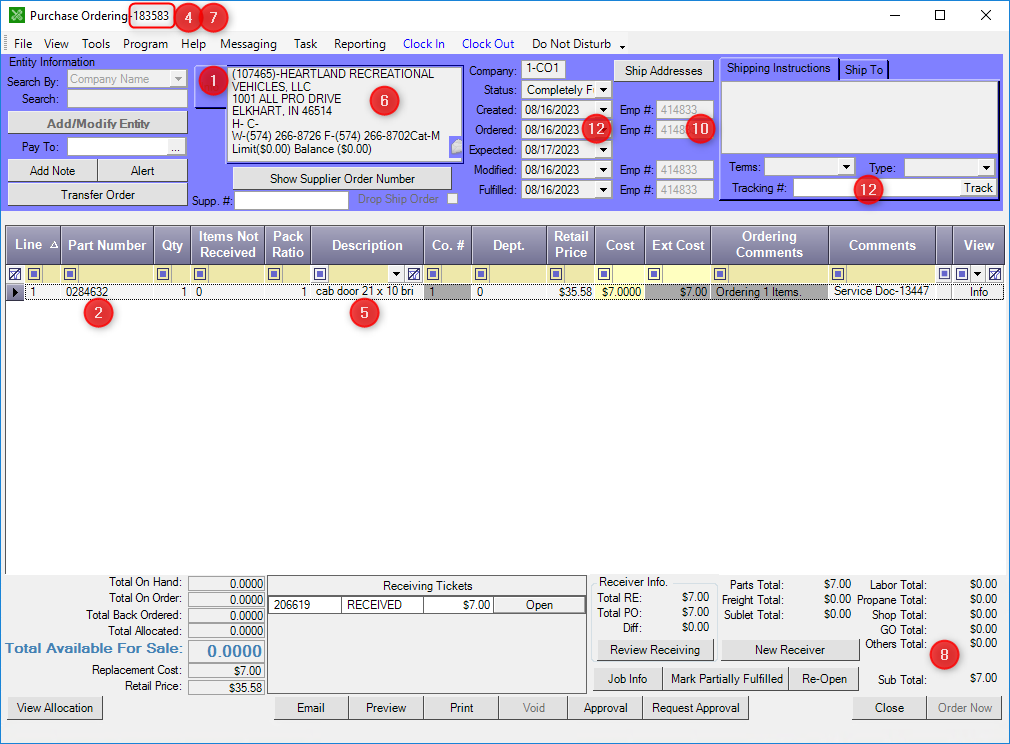Open the Items Not Received filter icon
This screenshot has width=1010, height=744.
click(200, 274)
